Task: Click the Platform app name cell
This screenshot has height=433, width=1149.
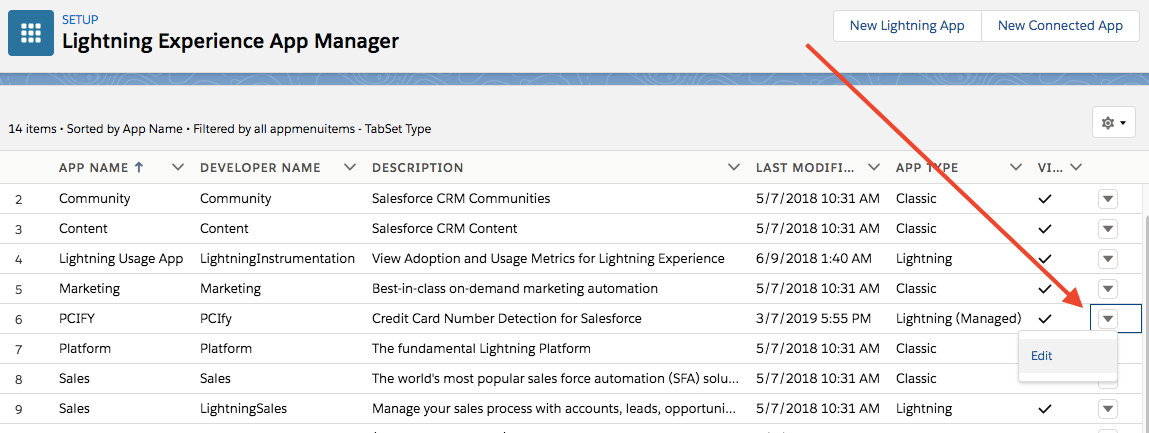Action: click(x=85, y=349)
